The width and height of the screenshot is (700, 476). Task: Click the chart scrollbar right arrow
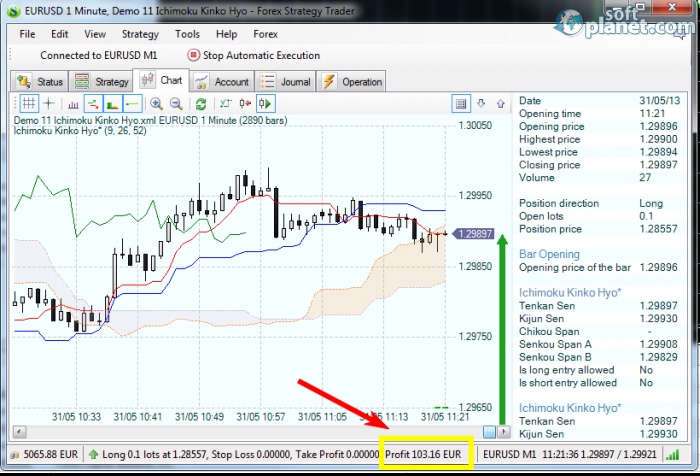click(x=504, y=432)
